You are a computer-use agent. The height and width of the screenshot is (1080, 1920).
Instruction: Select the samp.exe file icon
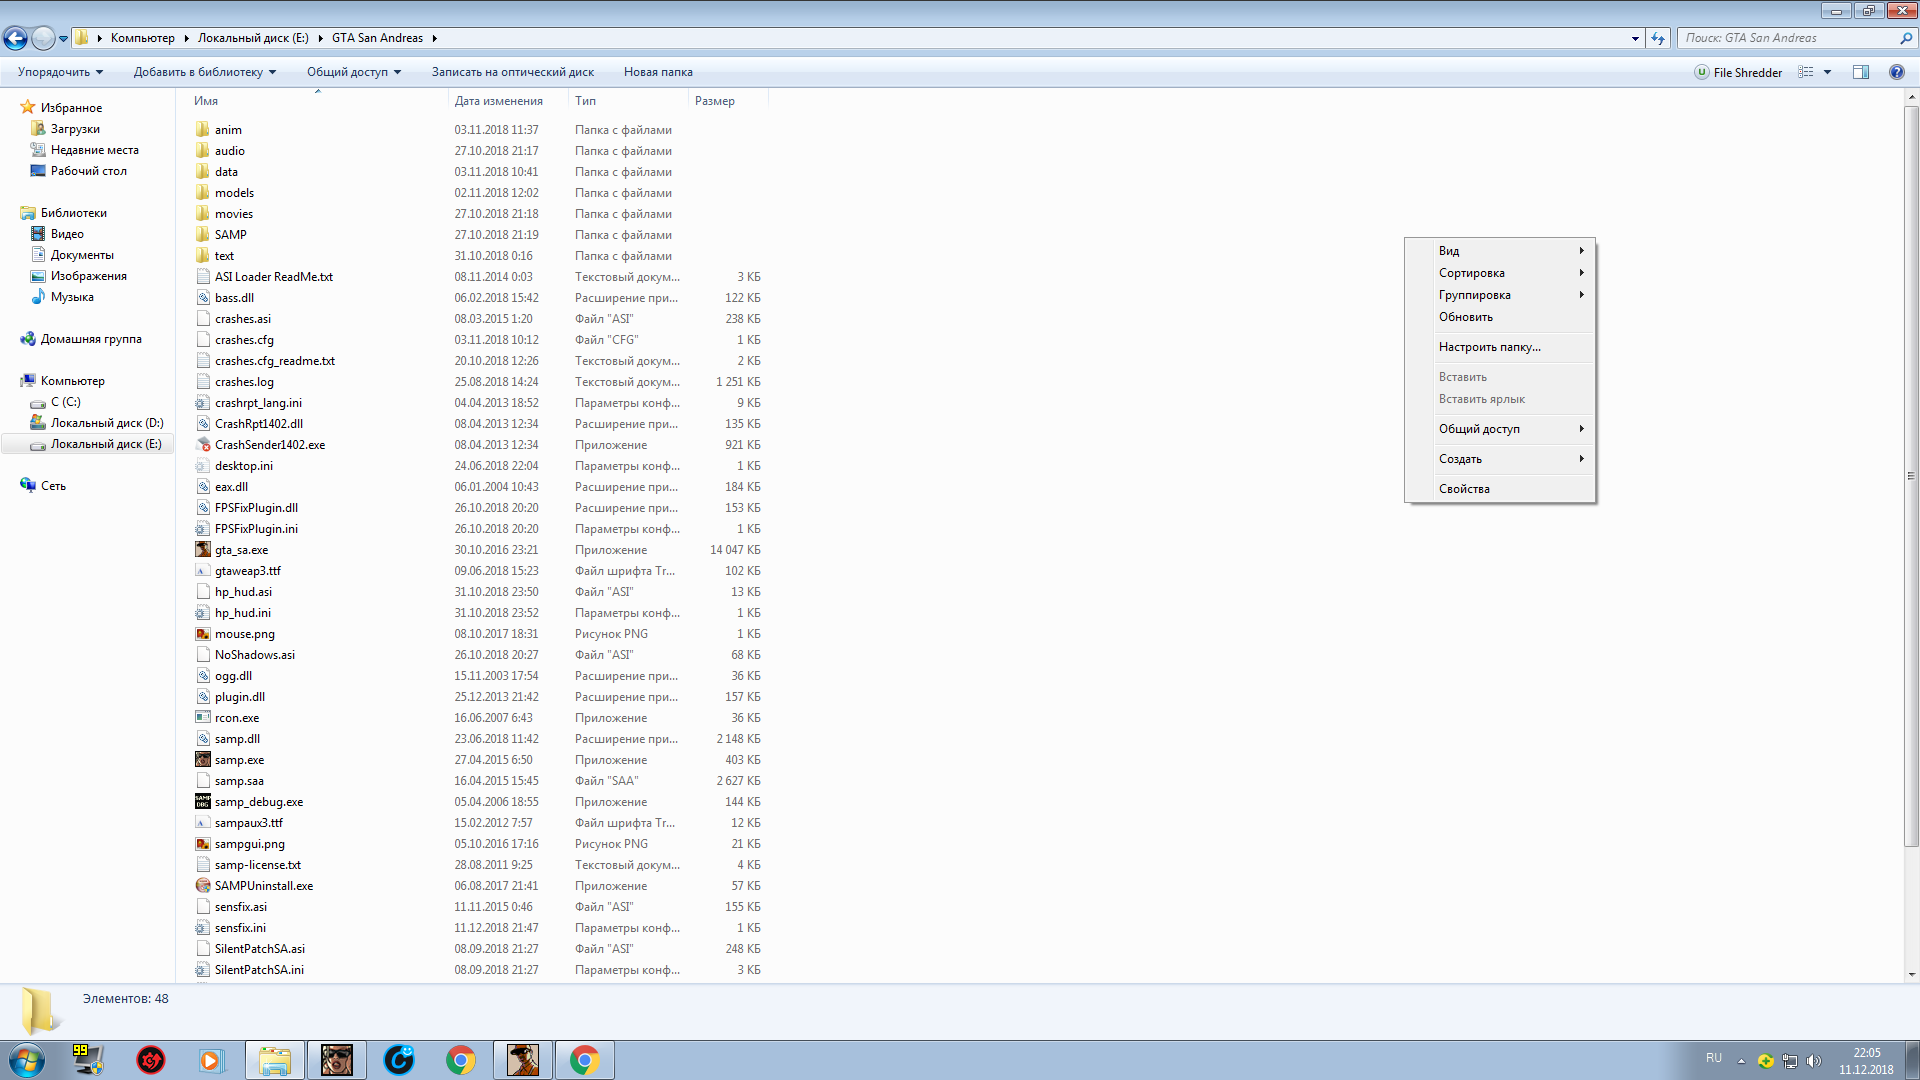[x=203, y=760]
